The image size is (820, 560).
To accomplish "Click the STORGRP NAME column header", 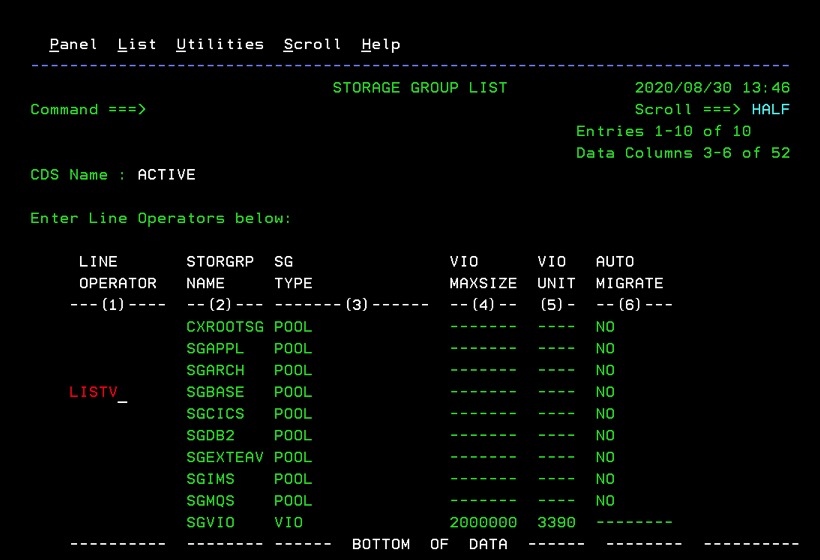I will pyautogui.click(x=220, y=272).
